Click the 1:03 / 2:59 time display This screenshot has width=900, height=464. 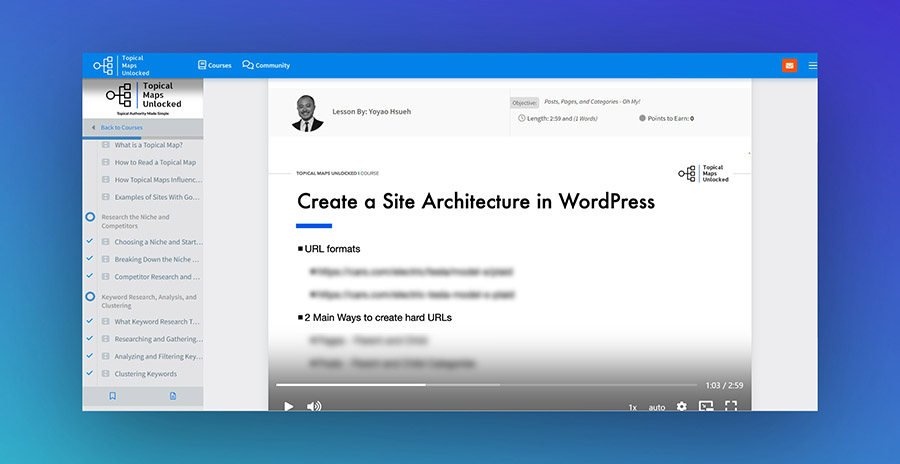[x=724, y=386]
